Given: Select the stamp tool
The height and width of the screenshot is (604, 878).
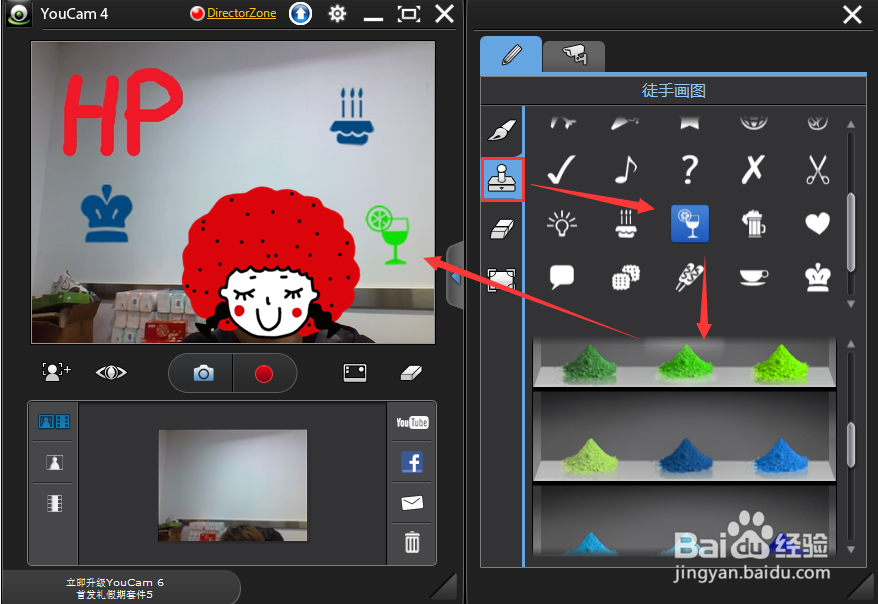Looking at the screenshot, I should pos(502,179).
